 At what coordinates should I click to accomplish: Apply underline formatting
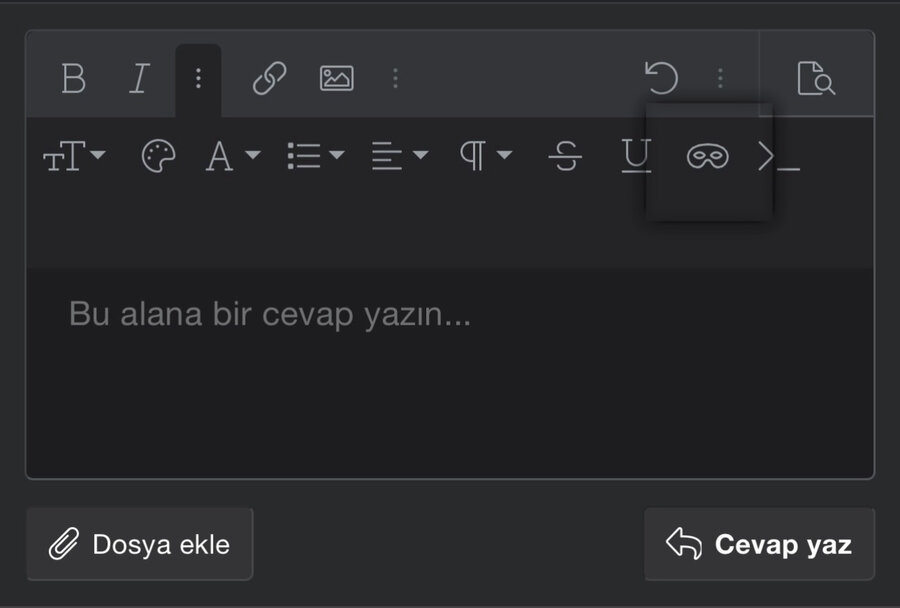pyautogui.click(x=636, y=156)
